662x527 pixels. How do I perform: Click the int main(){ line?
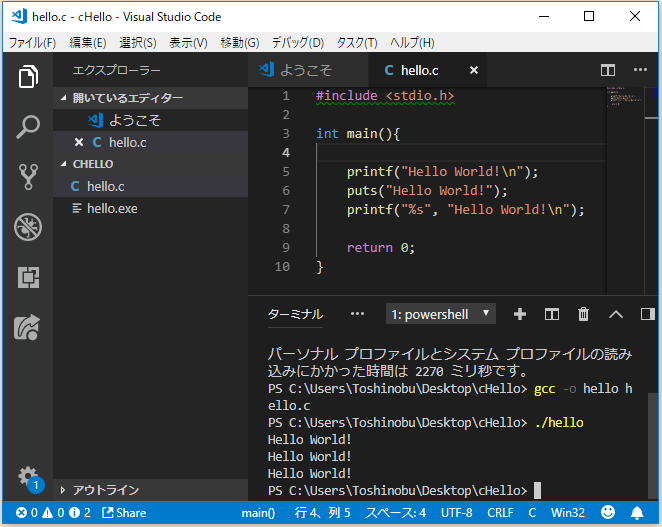[x=358, y=134]
